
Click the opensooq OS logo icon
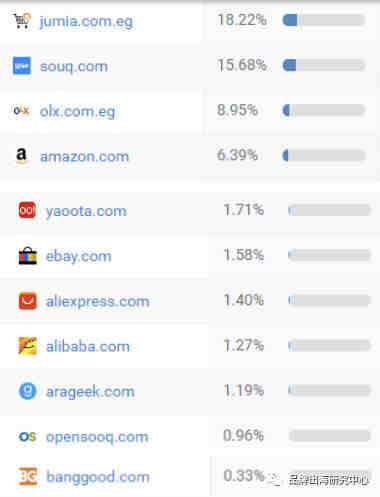pos(27,436)
